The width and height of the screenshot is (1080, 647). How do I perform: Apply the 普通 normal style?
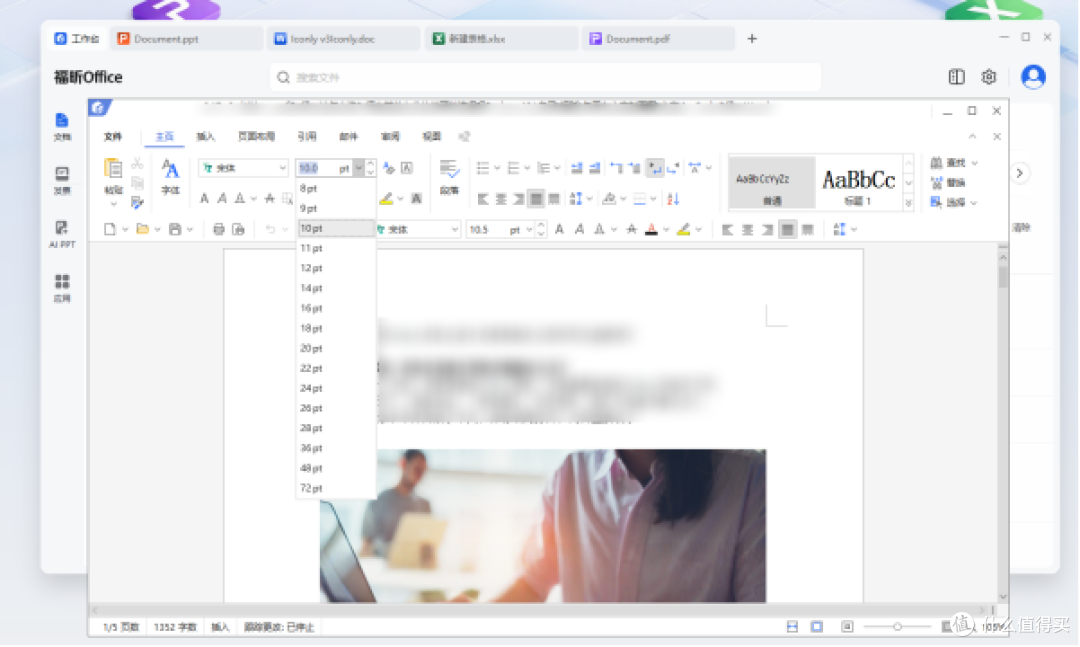tap(771, 183)
